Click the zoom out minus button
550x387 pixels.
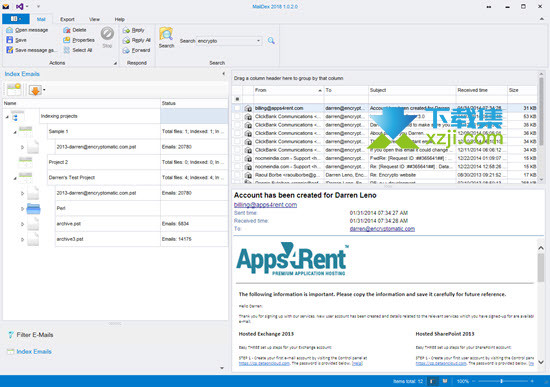(474, 381)
